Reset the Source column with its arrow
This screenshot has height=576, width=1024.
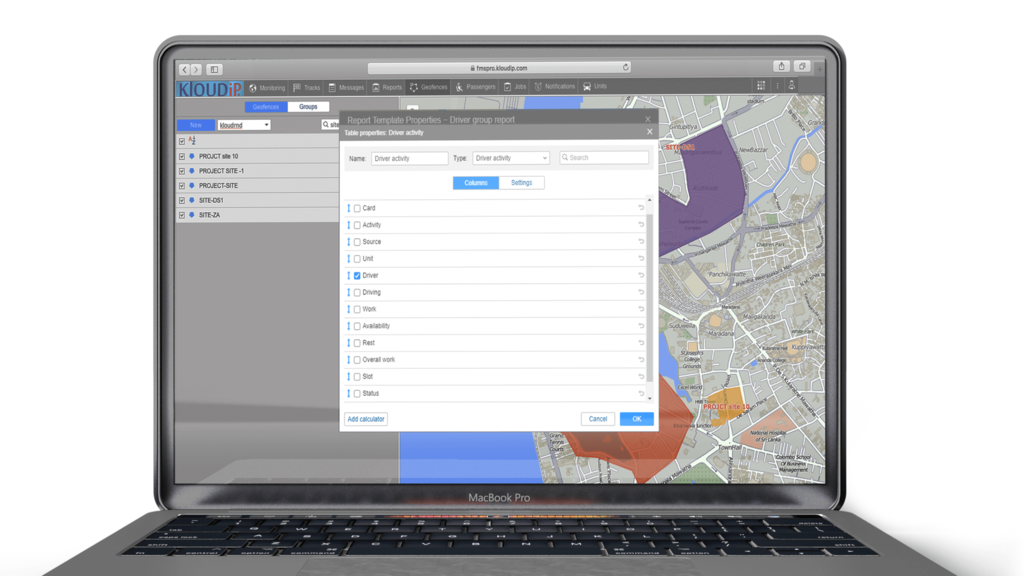point(641,242)
